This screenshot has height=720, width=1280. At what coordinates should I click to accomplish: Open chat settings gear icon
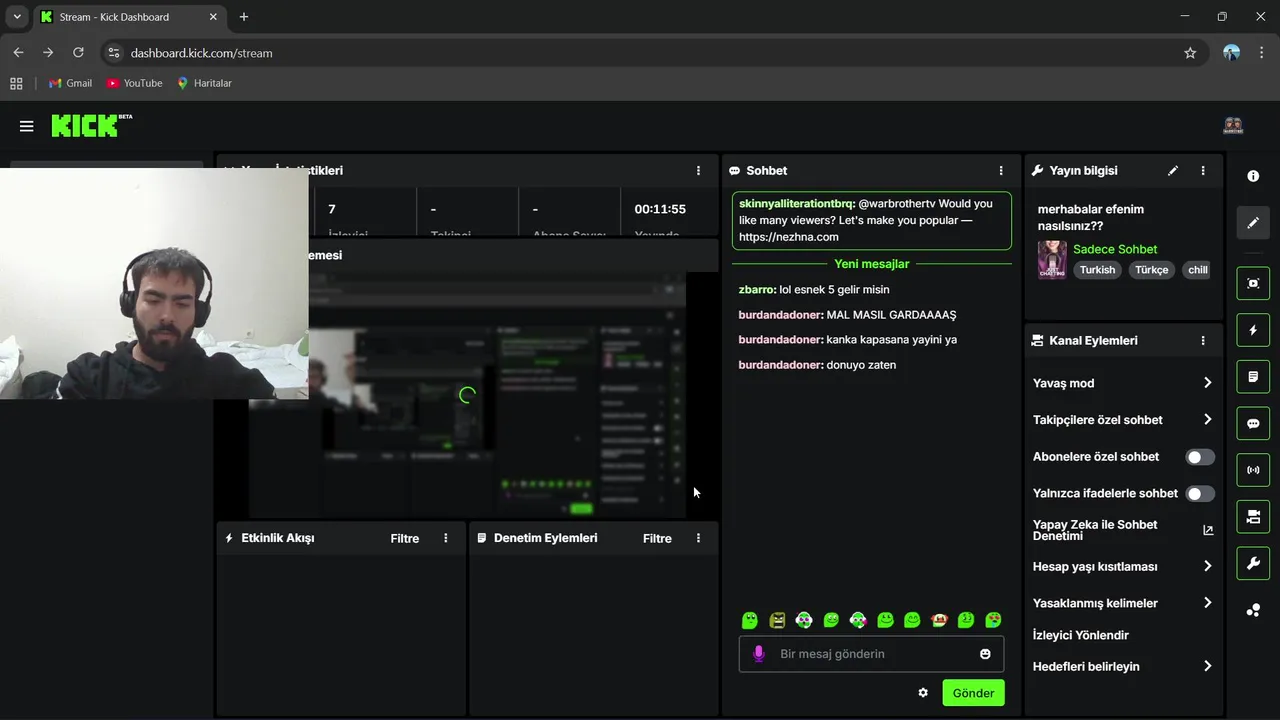coord(923,693)
